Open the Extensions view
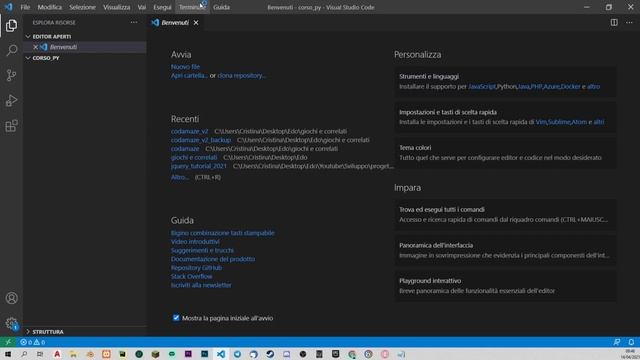The width and height of the screenshot is (640, 360). point(11,126)
